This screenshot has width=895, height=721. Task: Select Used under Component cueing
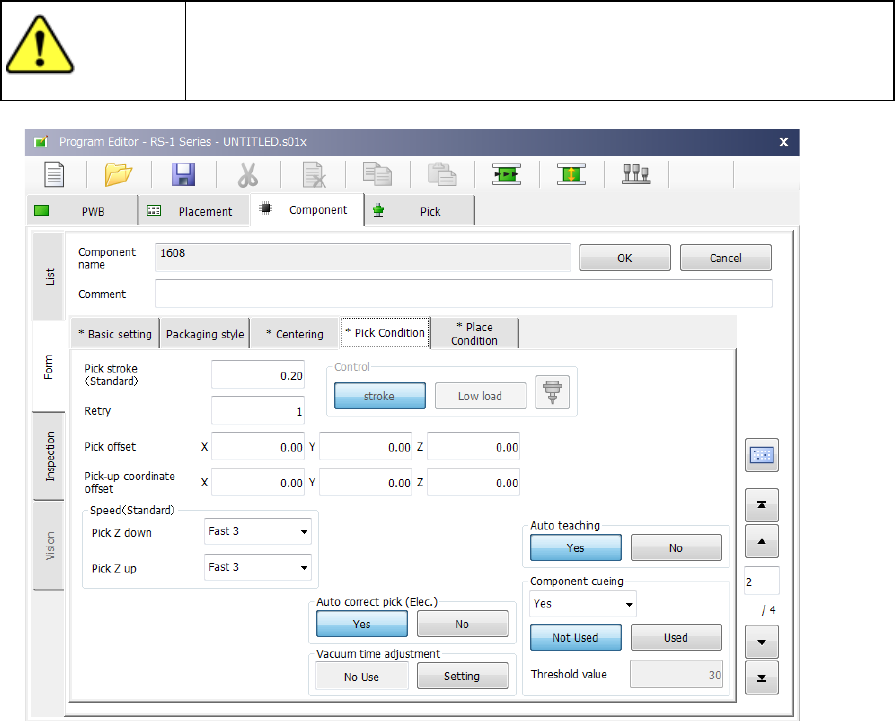[x=676, y=638]
